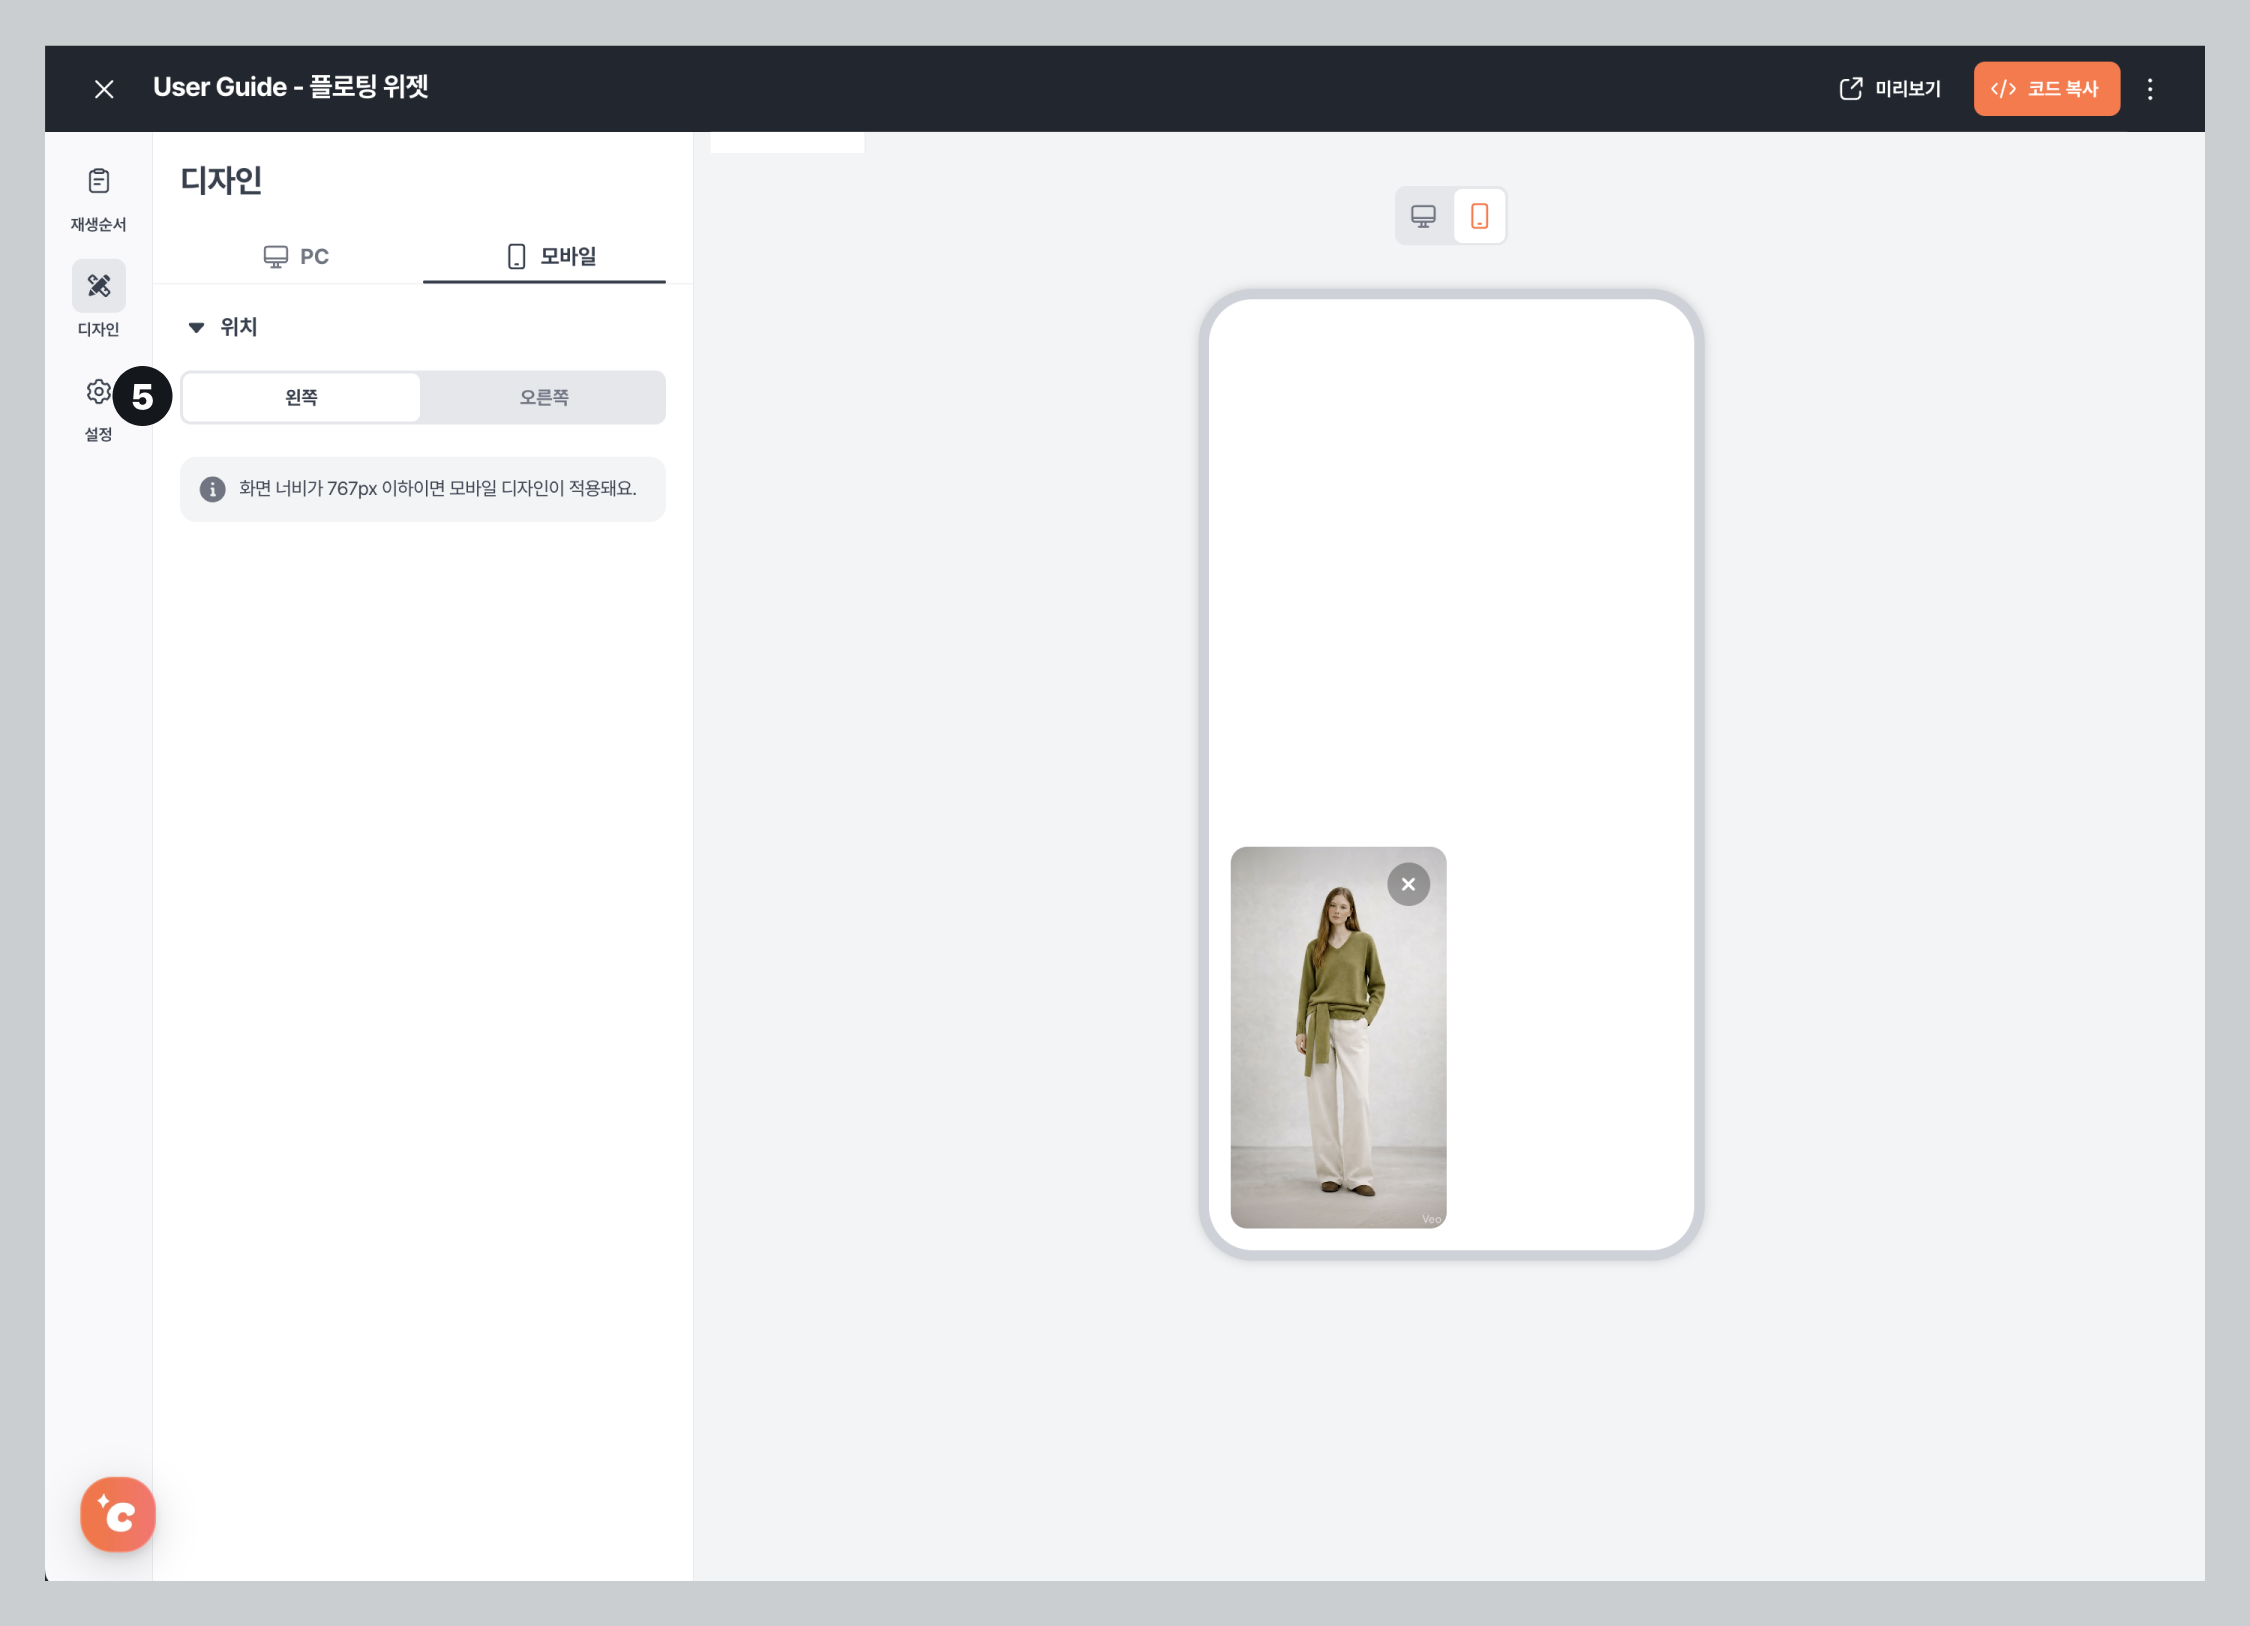Set widget position to 왼쪽

pos(301,397)
